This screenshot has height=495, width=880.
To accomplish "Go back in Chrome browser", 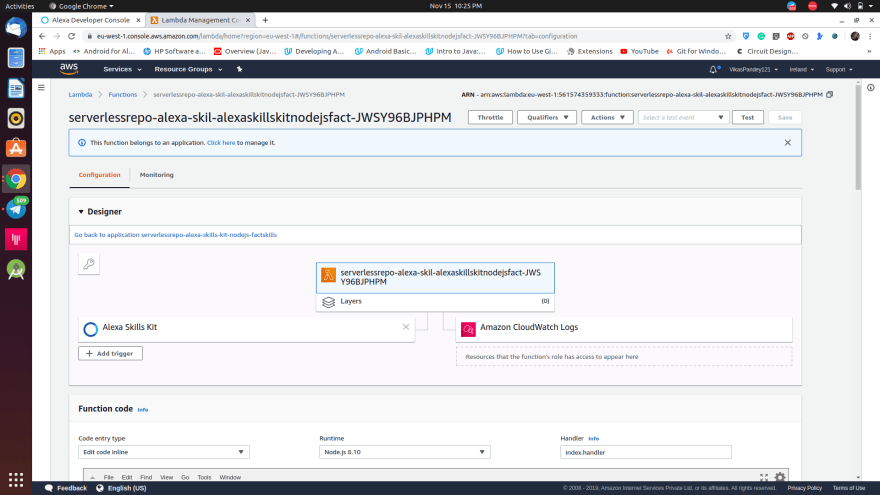I will click(x=42, y=36).
